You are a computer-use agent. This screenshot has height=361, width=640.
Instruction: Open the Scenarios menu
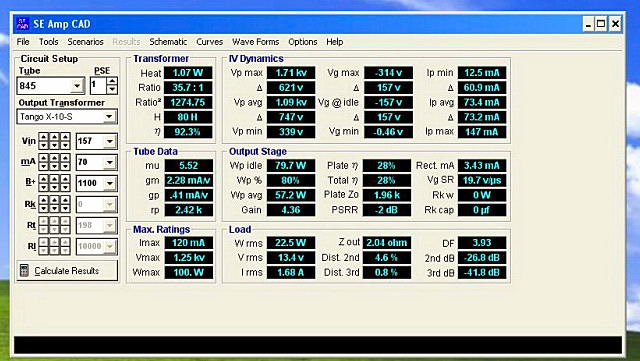(85, 42)
